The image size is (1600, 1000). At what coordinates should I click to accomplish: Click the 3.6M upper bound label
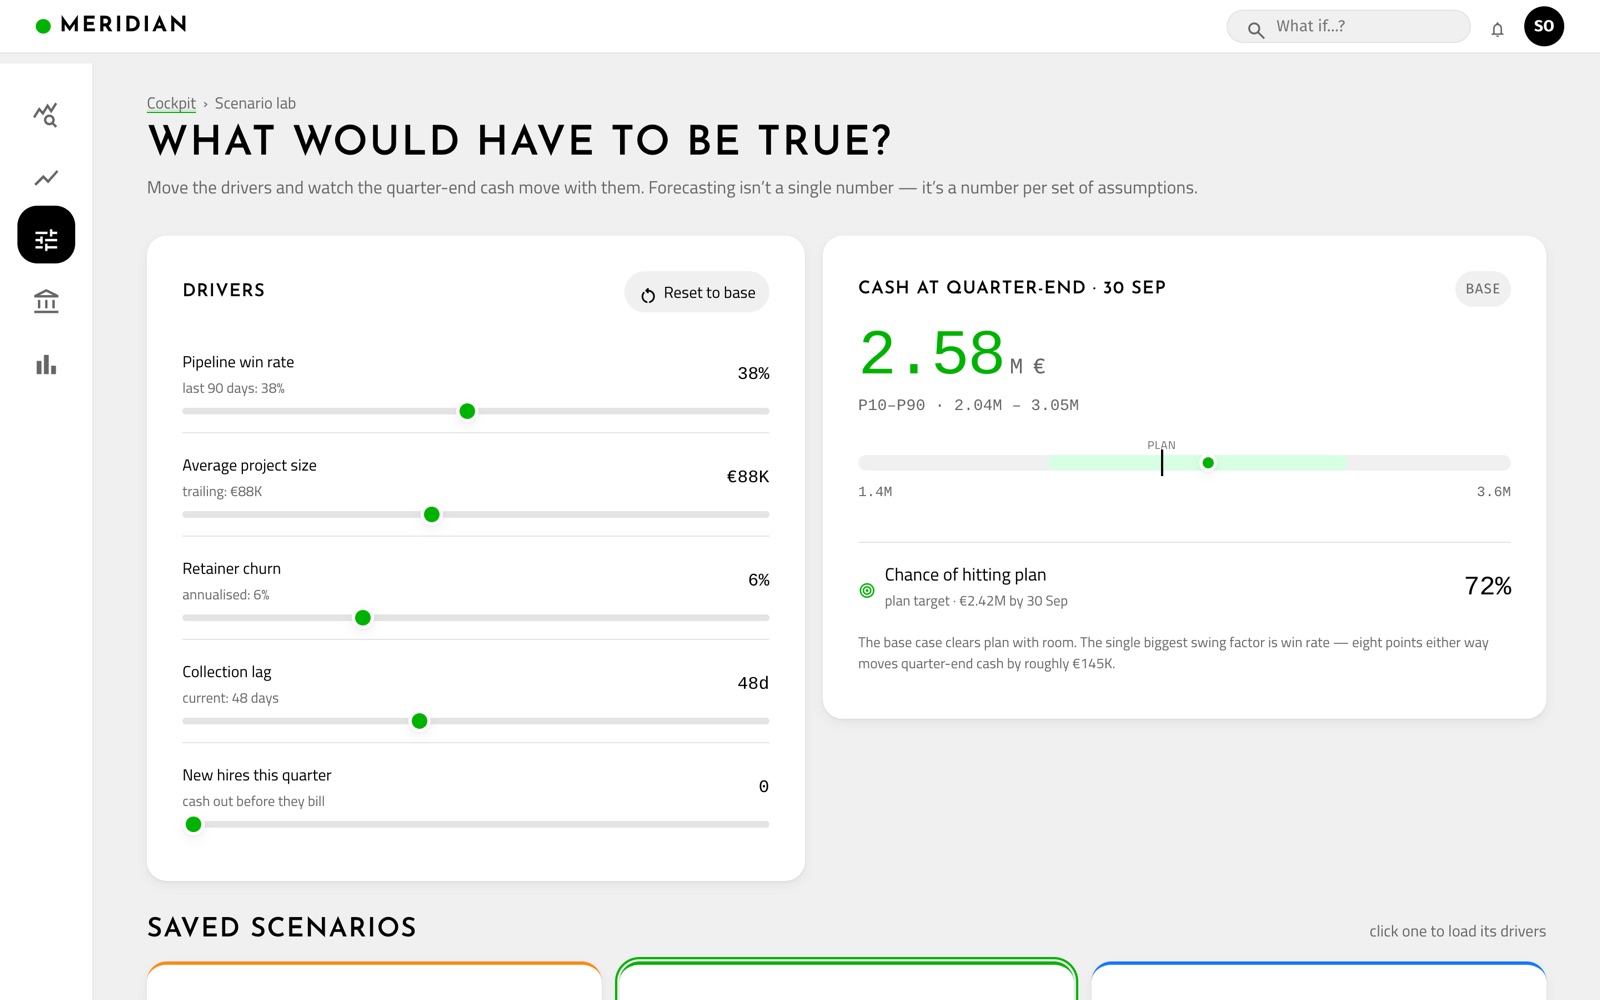point(1494,492)
